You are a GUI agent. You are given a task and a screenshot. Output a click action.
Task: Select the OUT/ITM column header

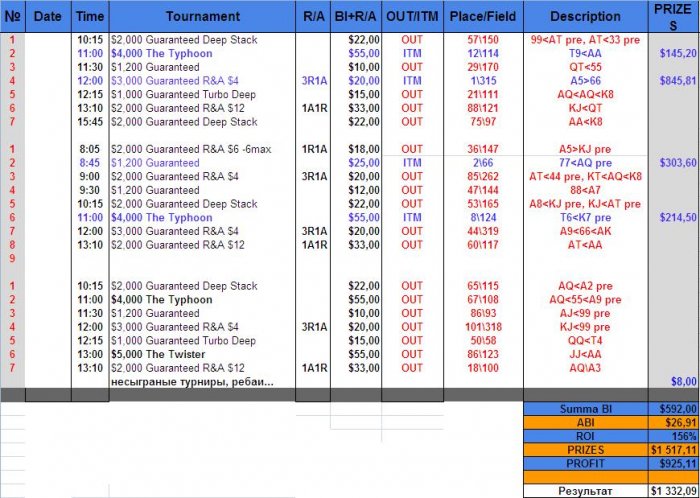click(x=412, y=17)
